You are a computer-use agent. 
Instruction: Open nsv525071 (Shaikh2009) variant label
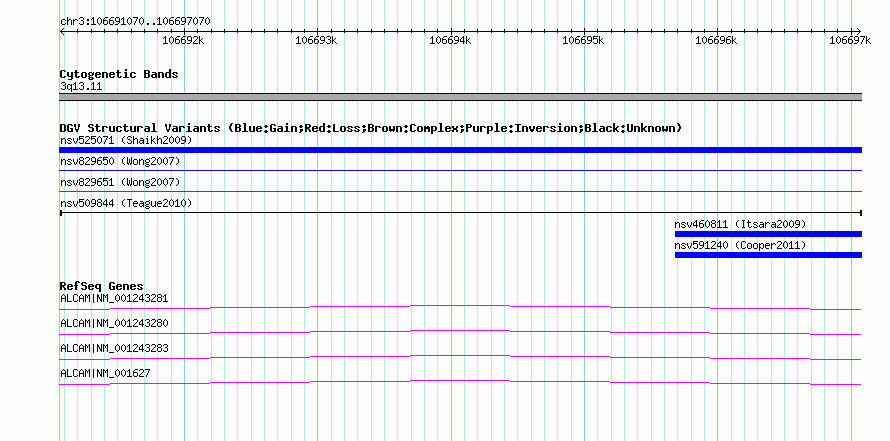126,140
